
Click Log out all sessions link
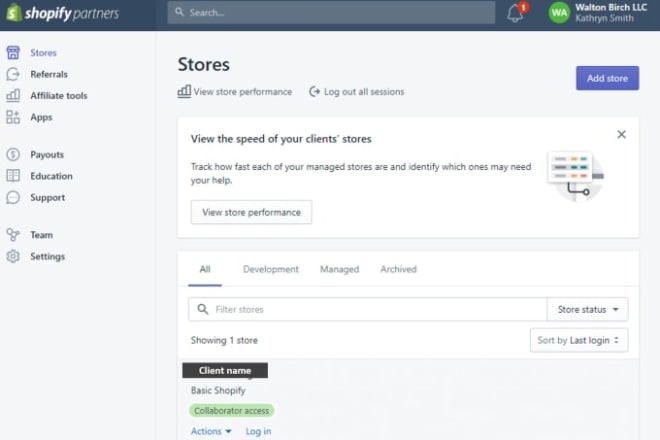coord(364,92)
